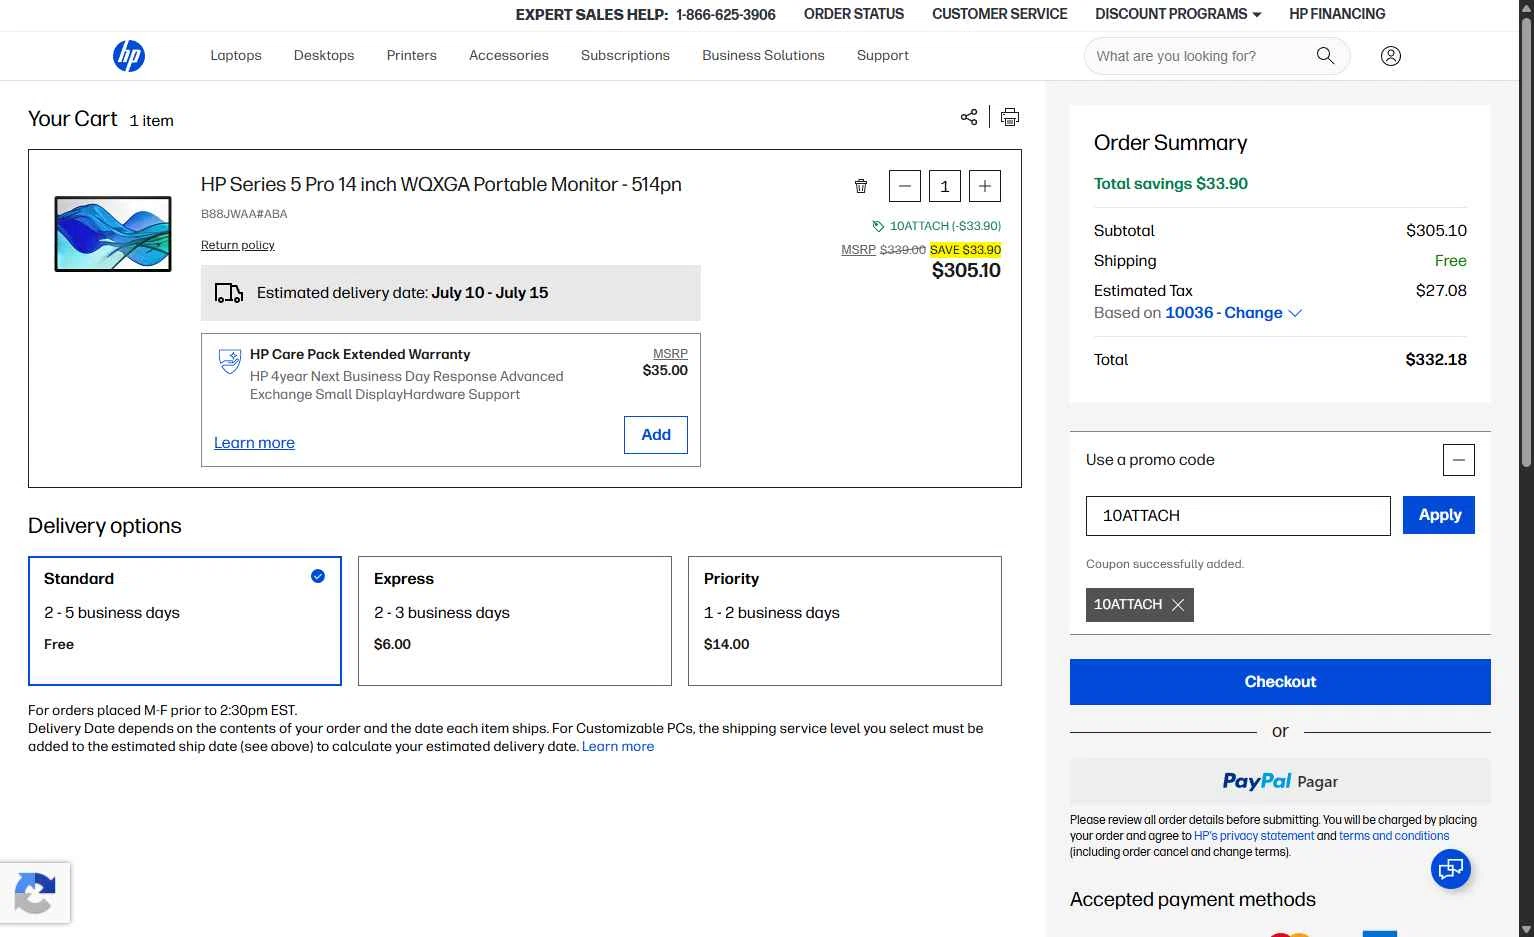Image resolution: width=1534 pixels, height=937 pixels.
Task: Increase quantity with plus button
Action: coord(985,186)
